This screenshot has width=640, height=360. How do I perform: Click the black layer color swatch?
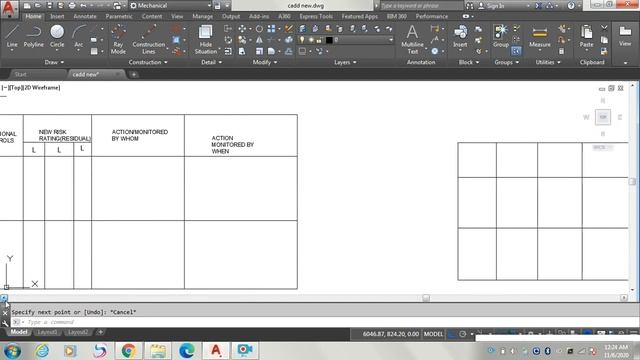tap(329, 40)
